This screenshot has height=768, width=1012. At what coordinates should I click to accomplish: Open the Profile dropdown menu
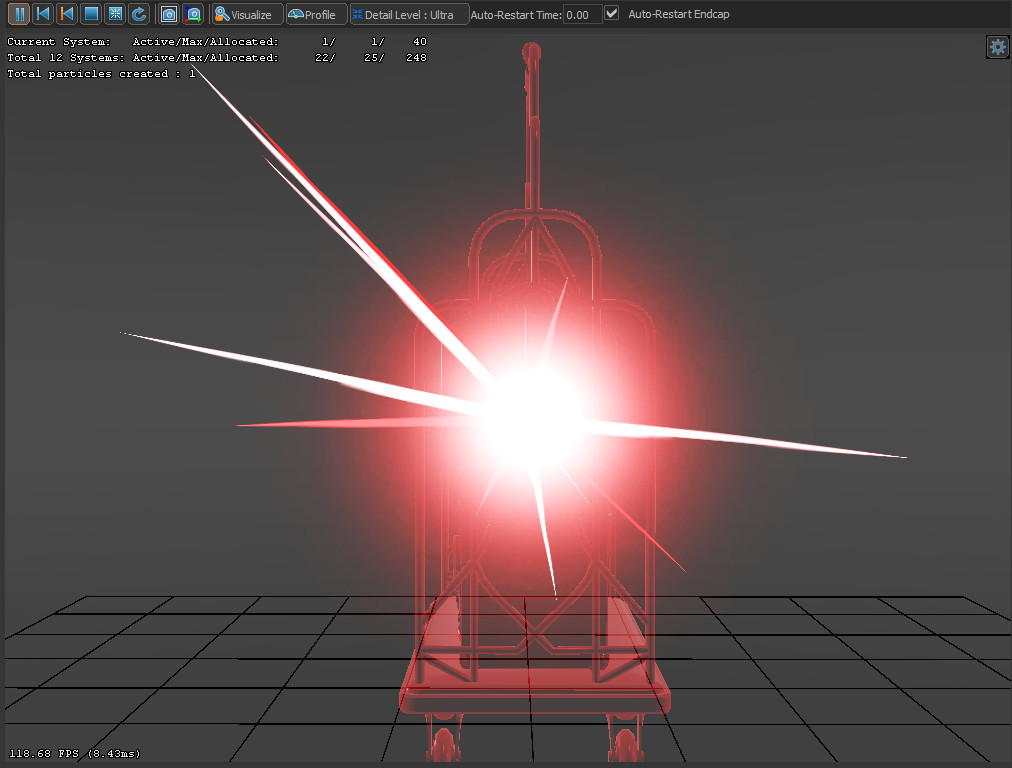[315, 14]
